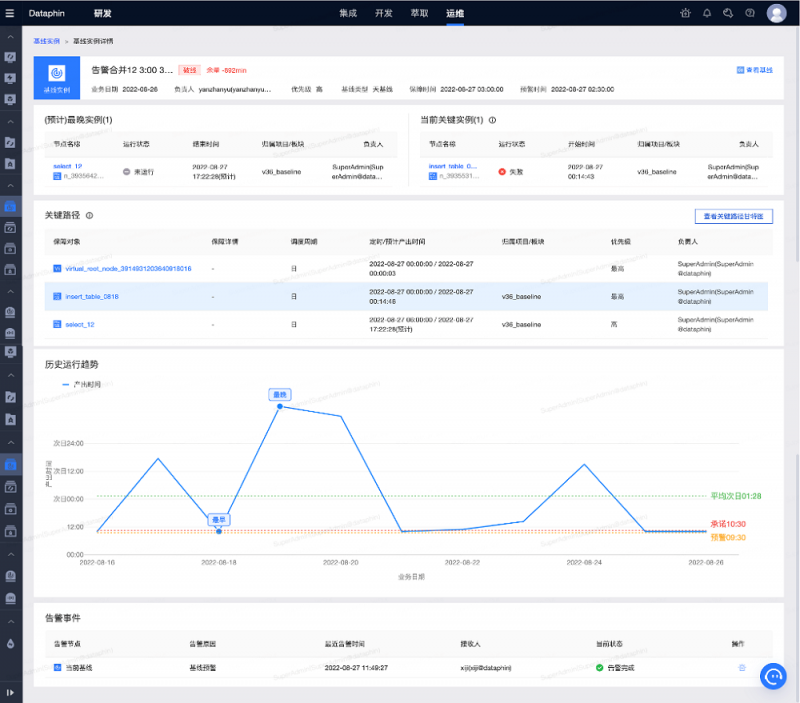
Task: Click the help question icon in header
Action: [x=750, y=13]
